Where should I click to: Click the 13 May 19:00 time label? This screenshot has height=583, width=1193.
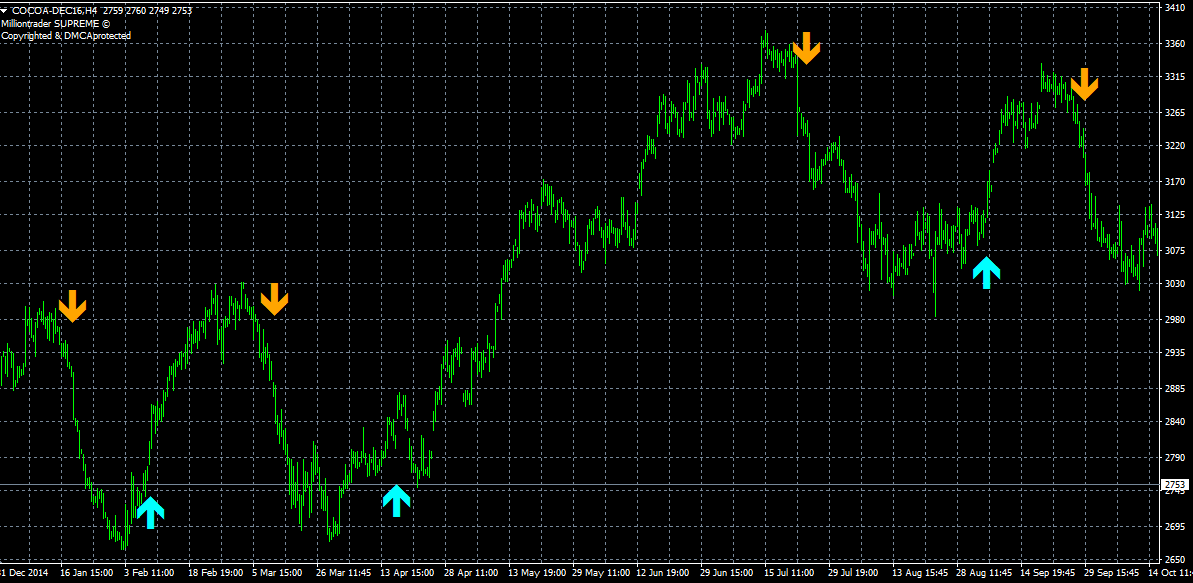pos(537,572)
